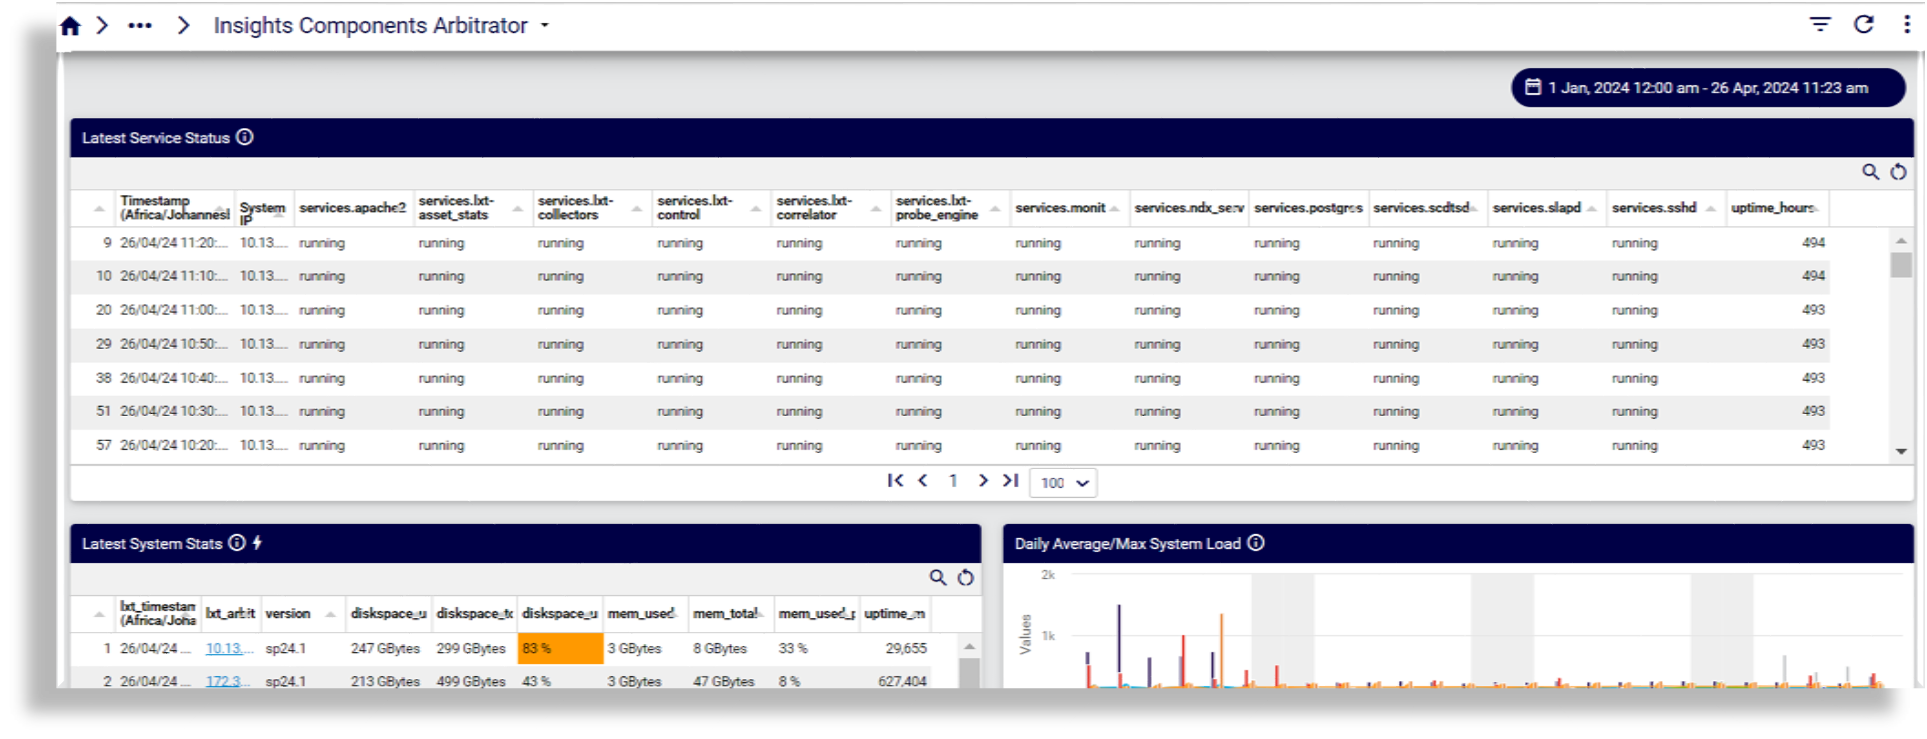The height and width of the screenshot is (739, 1927).
Task: Sort by services.apache2 column
Action: [x=352, y=208]
